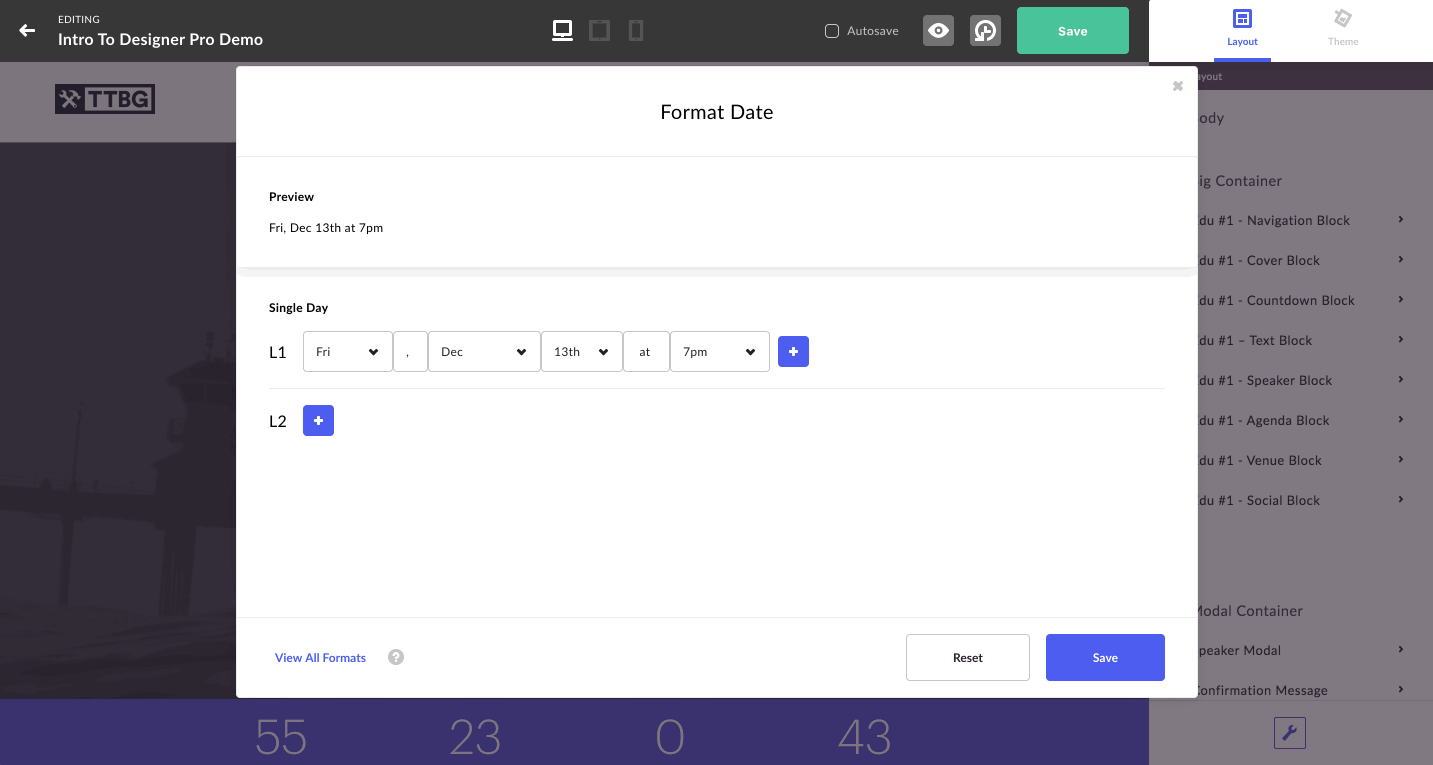Add element to line L1
This screenshot has height=765, width=1433.
(x=793, y=352)
